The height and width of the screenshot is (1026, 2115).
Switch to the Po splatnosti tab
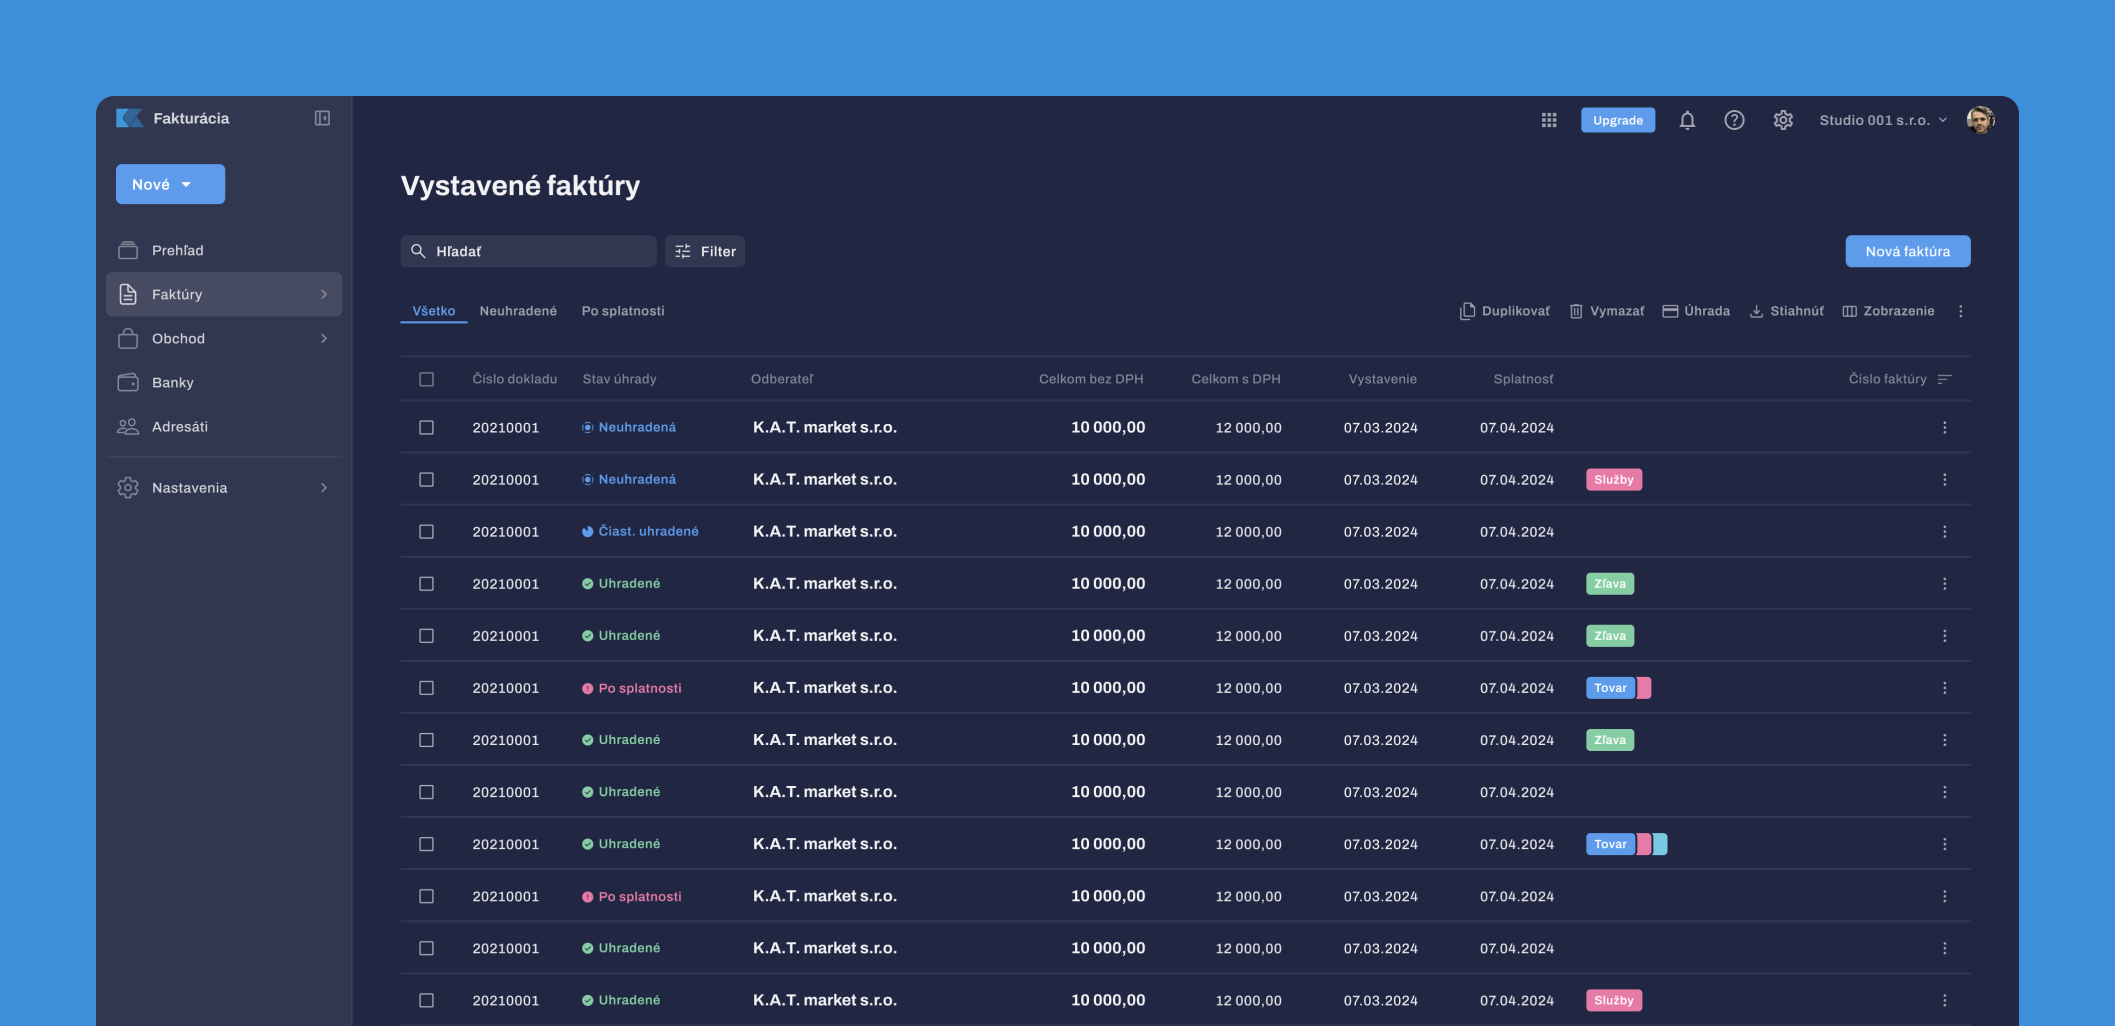coord(623,311)
